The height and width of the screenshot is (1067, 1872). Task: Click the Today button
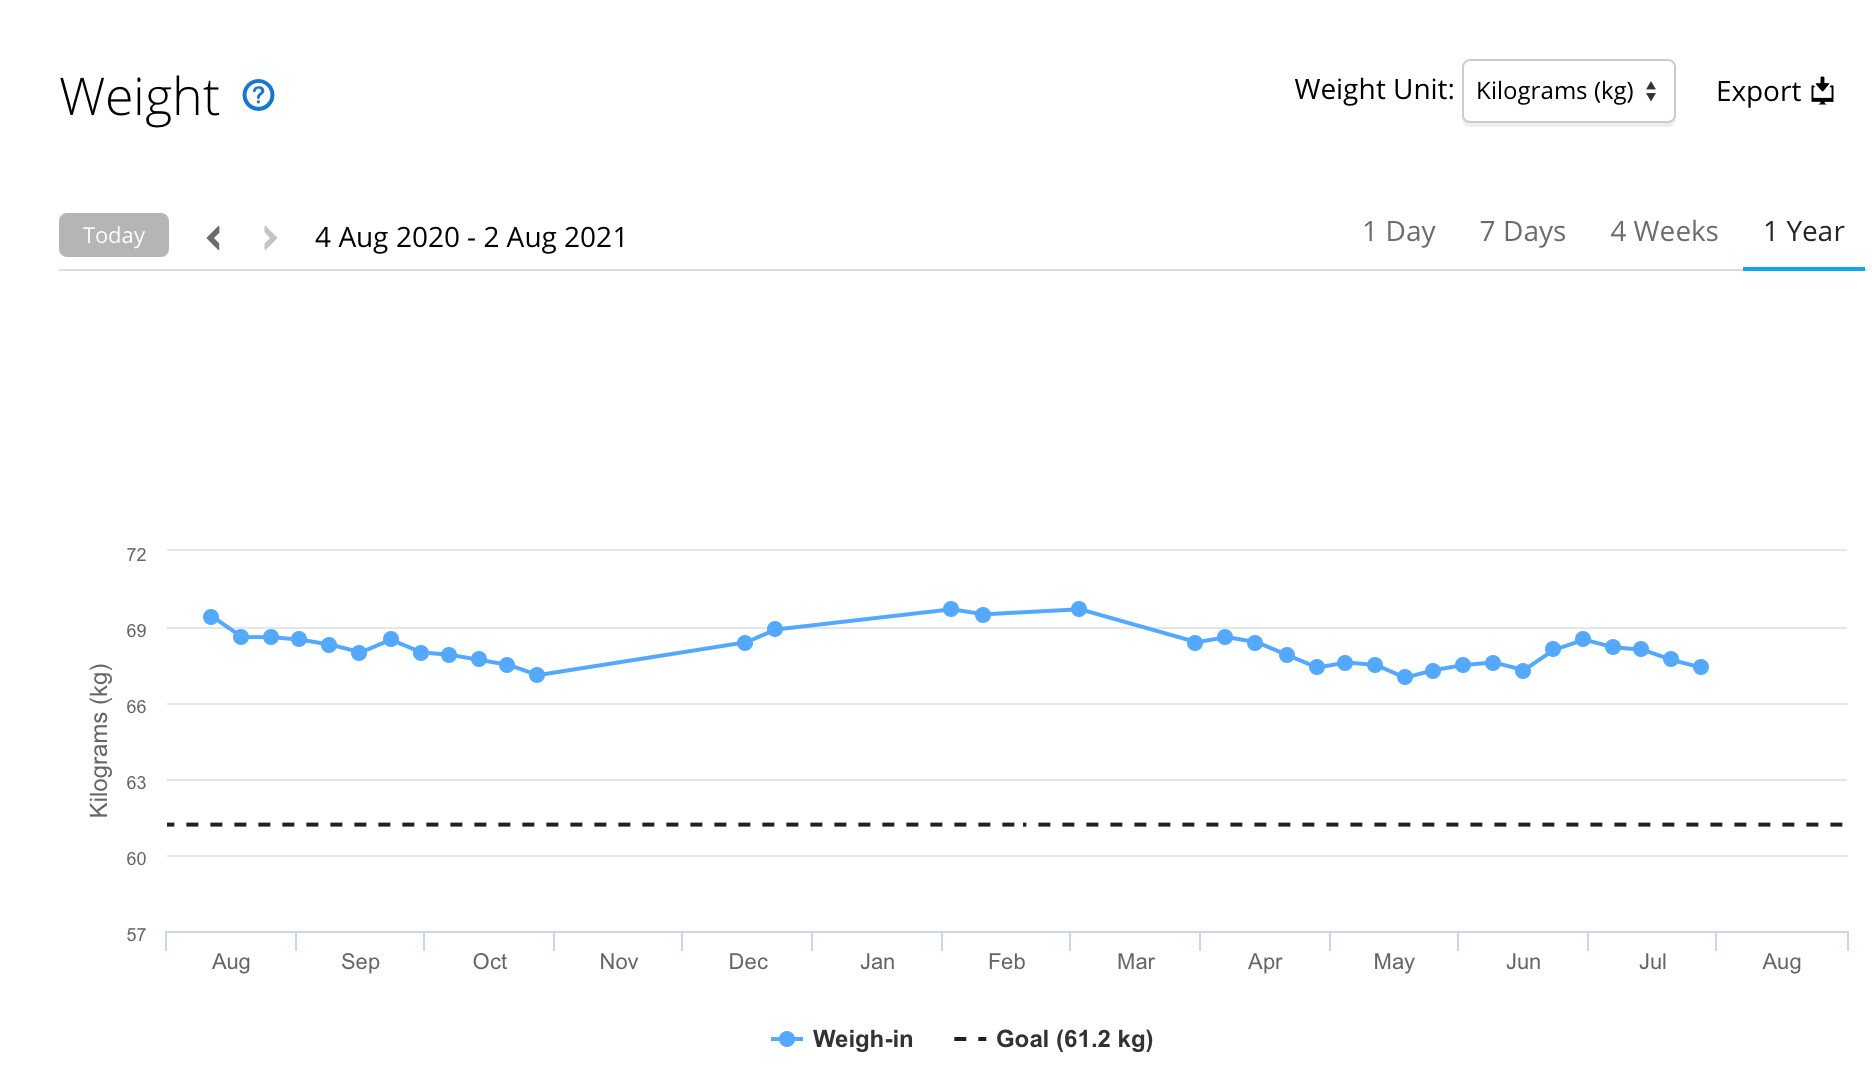(114, 235)
